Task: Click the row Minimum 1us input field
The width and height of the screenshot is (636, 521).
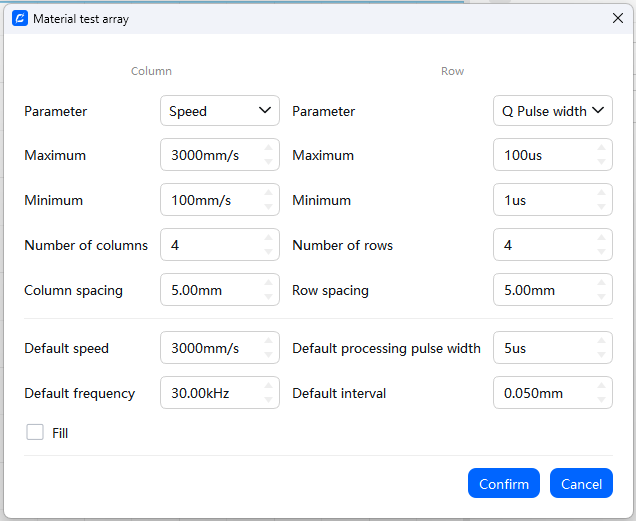Action: pyautogui.click(x=541, y=200)
